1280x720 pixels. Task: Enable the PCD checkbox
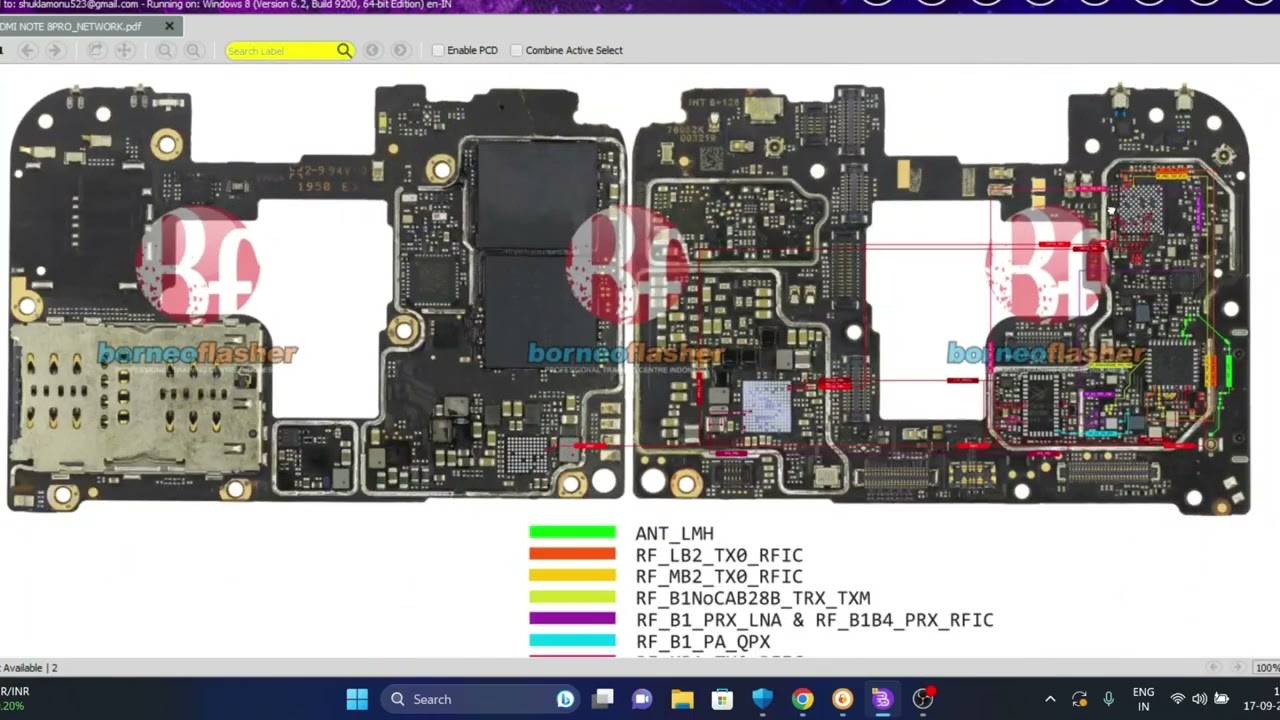438,50
